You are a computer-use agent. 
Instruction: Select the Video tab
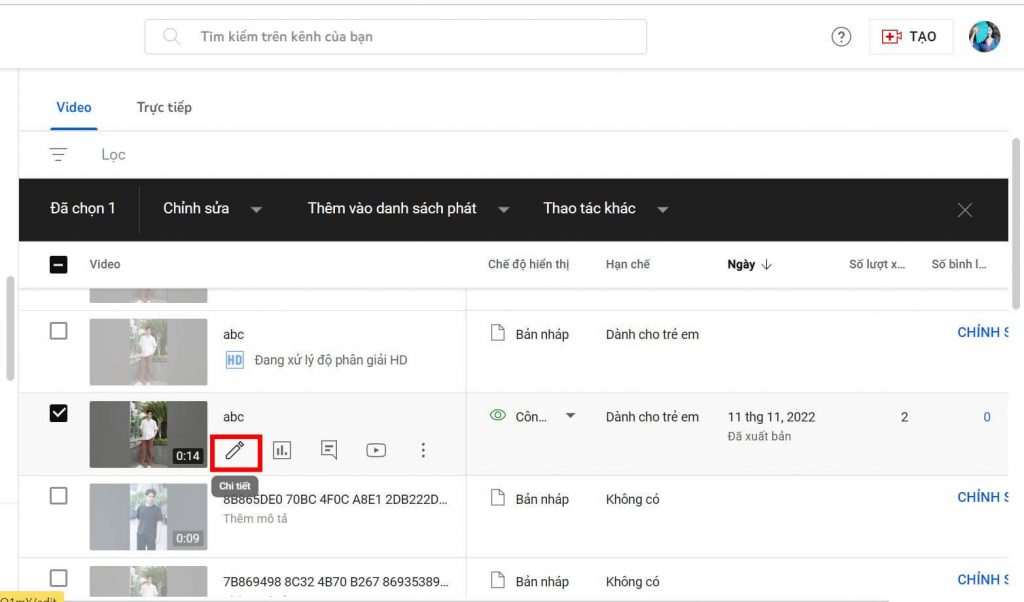click(73, 107)
